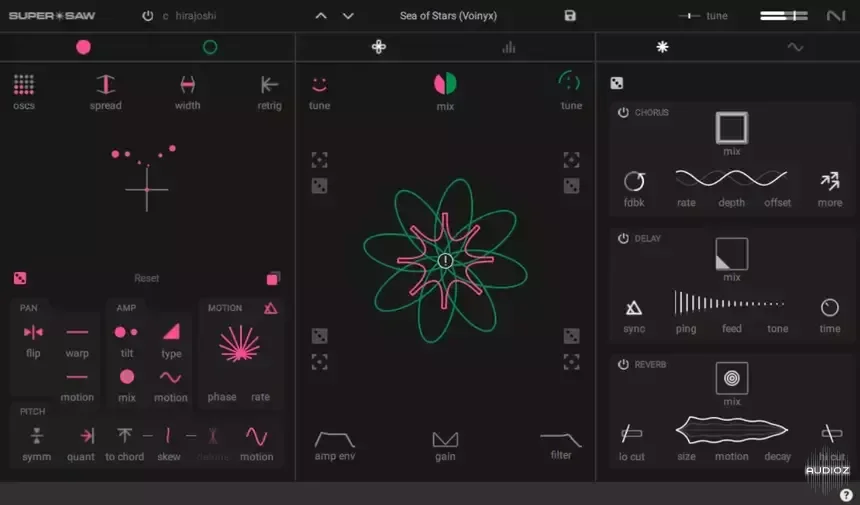860x505 pixels.
Task: Click the output level meter
Action: click(x=784, y=16)
